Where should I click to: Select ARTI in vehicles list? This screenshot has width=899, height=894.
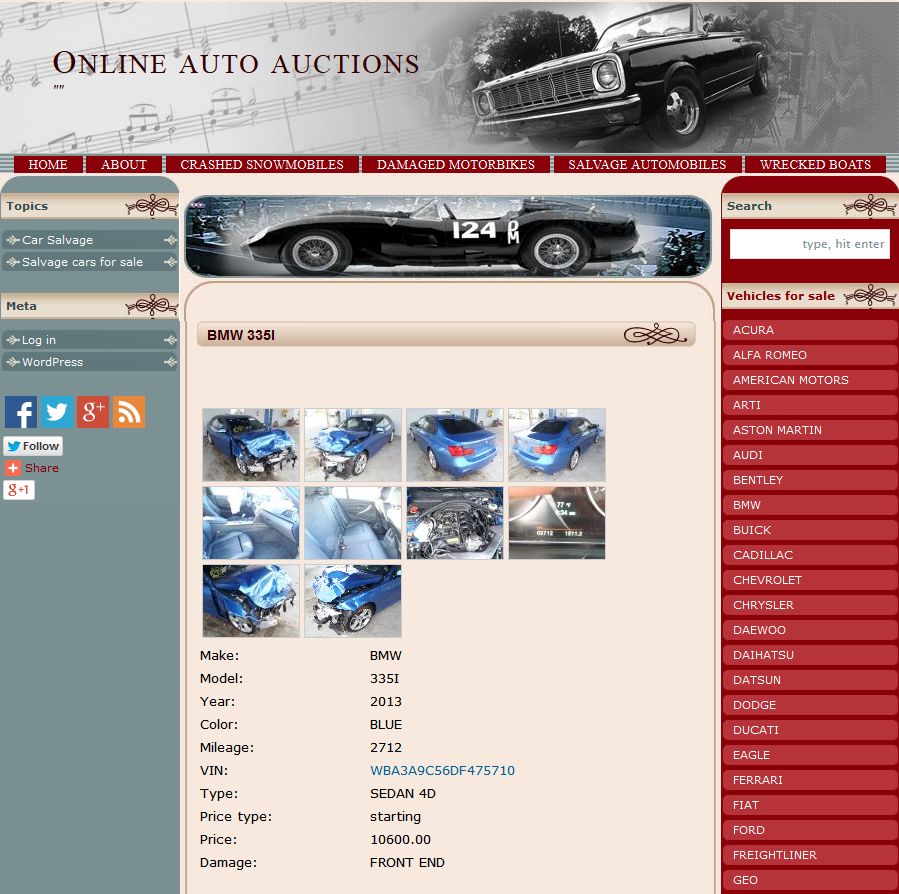810,405
